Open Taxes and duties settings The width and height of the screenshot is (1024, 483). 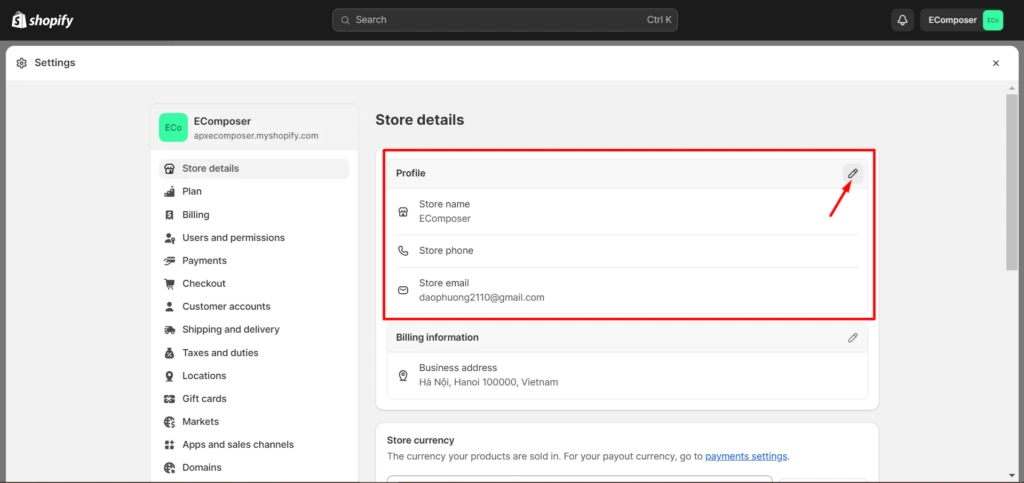point(220,353)
